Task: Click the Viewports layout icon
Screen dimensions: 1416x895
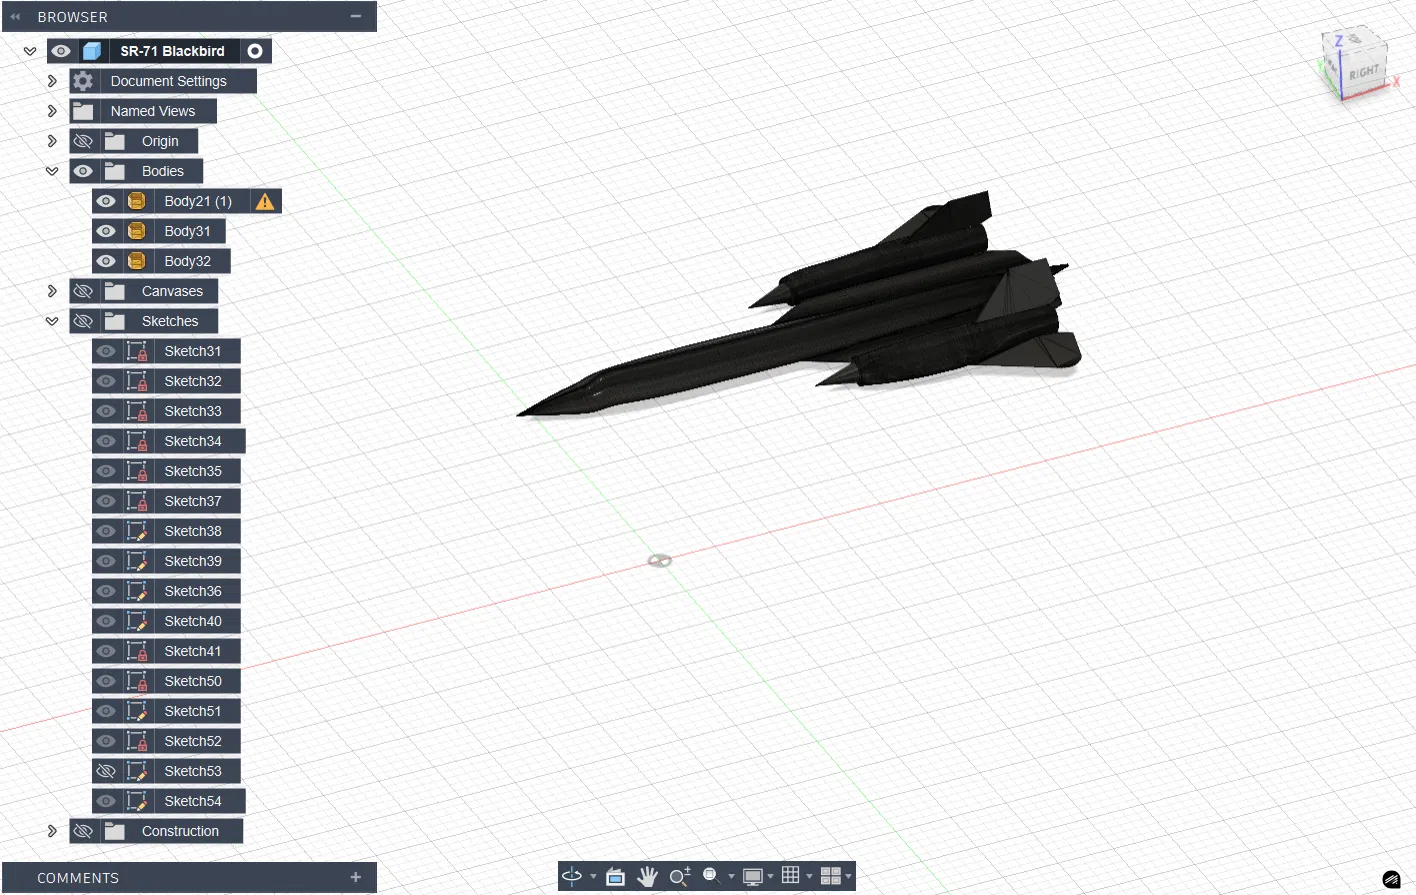Action: tap(830, 876)
